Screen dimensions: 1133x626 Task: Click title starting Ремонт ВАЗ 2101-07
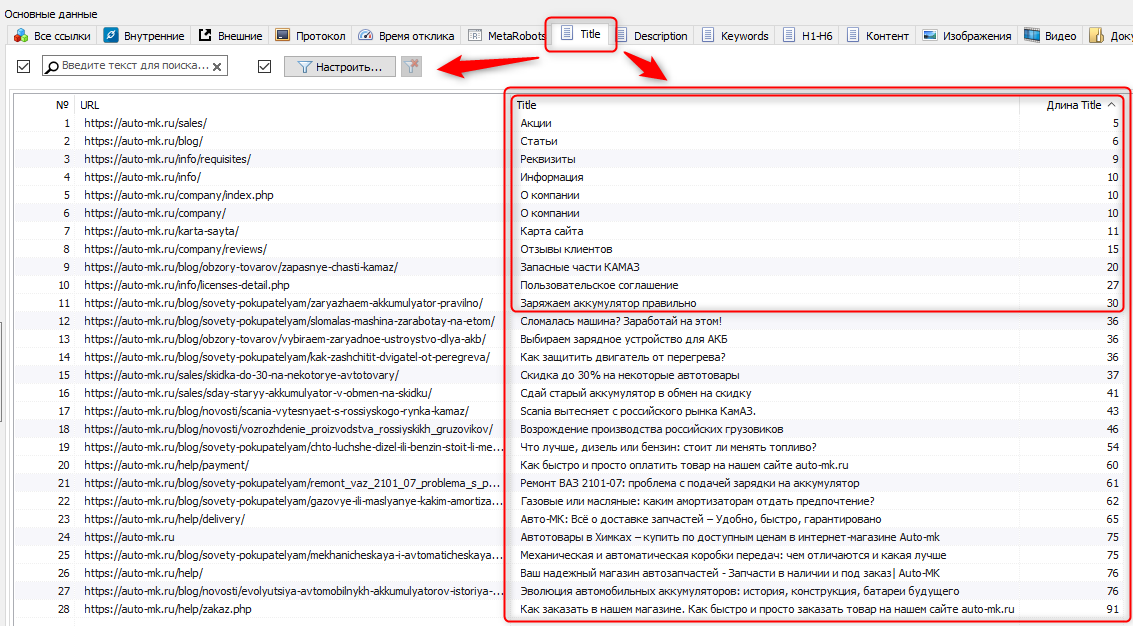pyautogui.click(x=689, y=483)
